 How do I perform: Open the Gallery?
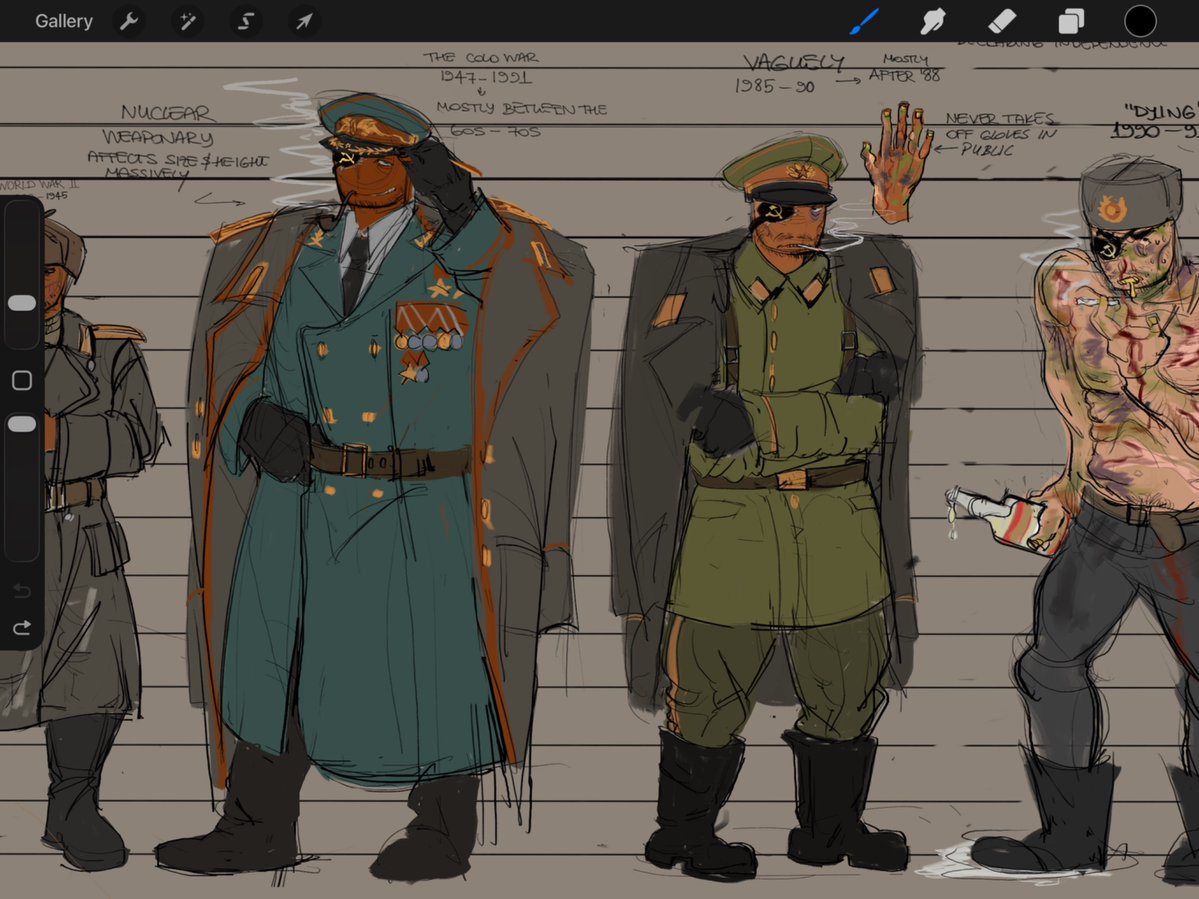click(x=63, y=21)
